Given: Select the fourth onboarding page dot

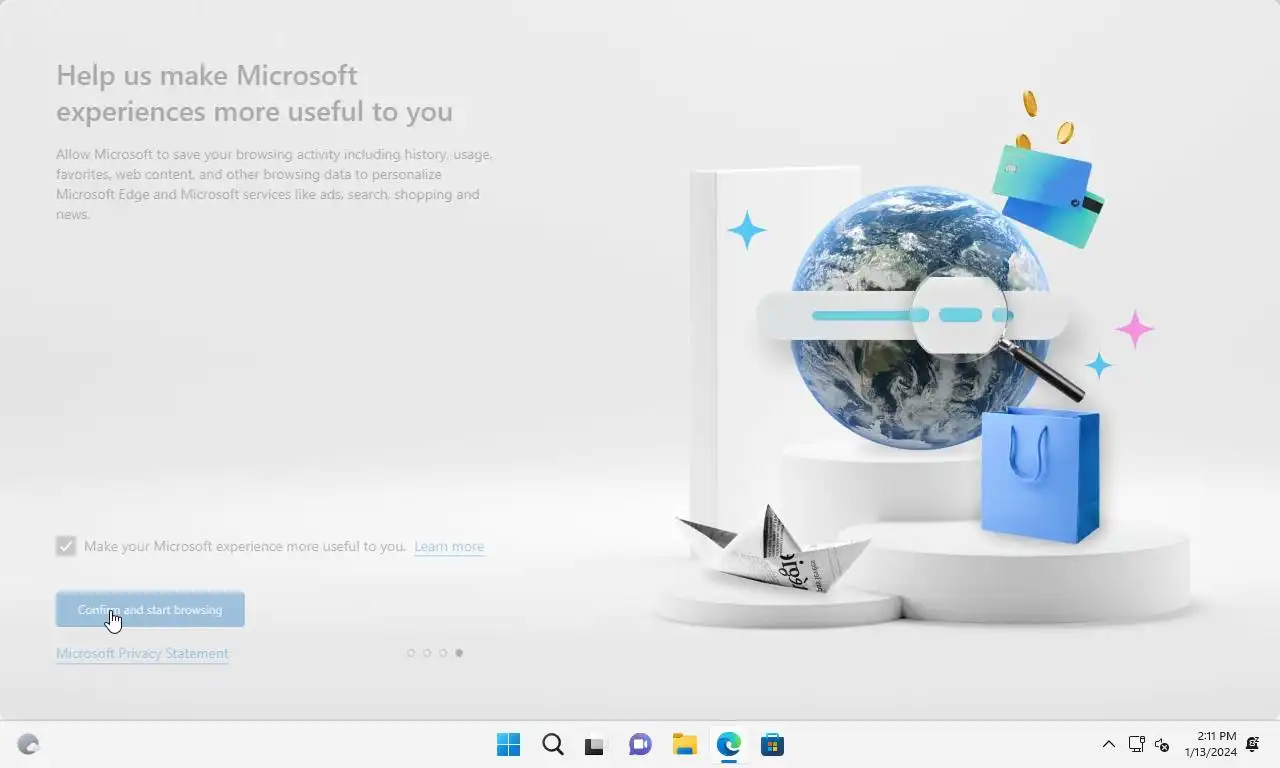Looking at the screenshot, I should (x=459, y=653).
